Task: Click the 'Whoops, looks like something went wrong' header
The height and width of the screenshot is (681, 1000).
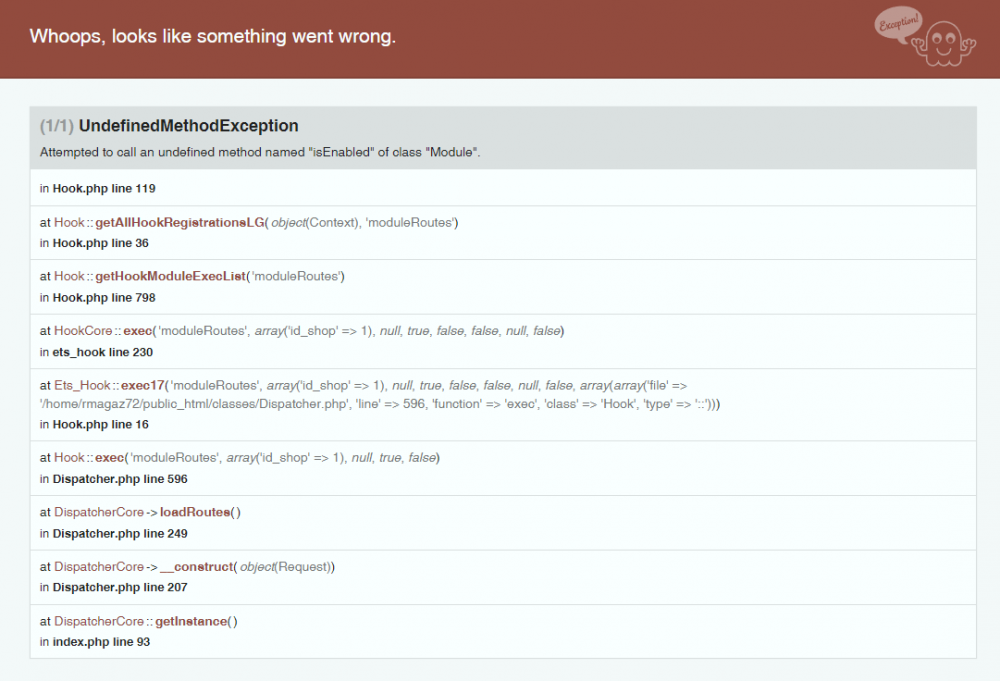Action: (x=212, y=36)
